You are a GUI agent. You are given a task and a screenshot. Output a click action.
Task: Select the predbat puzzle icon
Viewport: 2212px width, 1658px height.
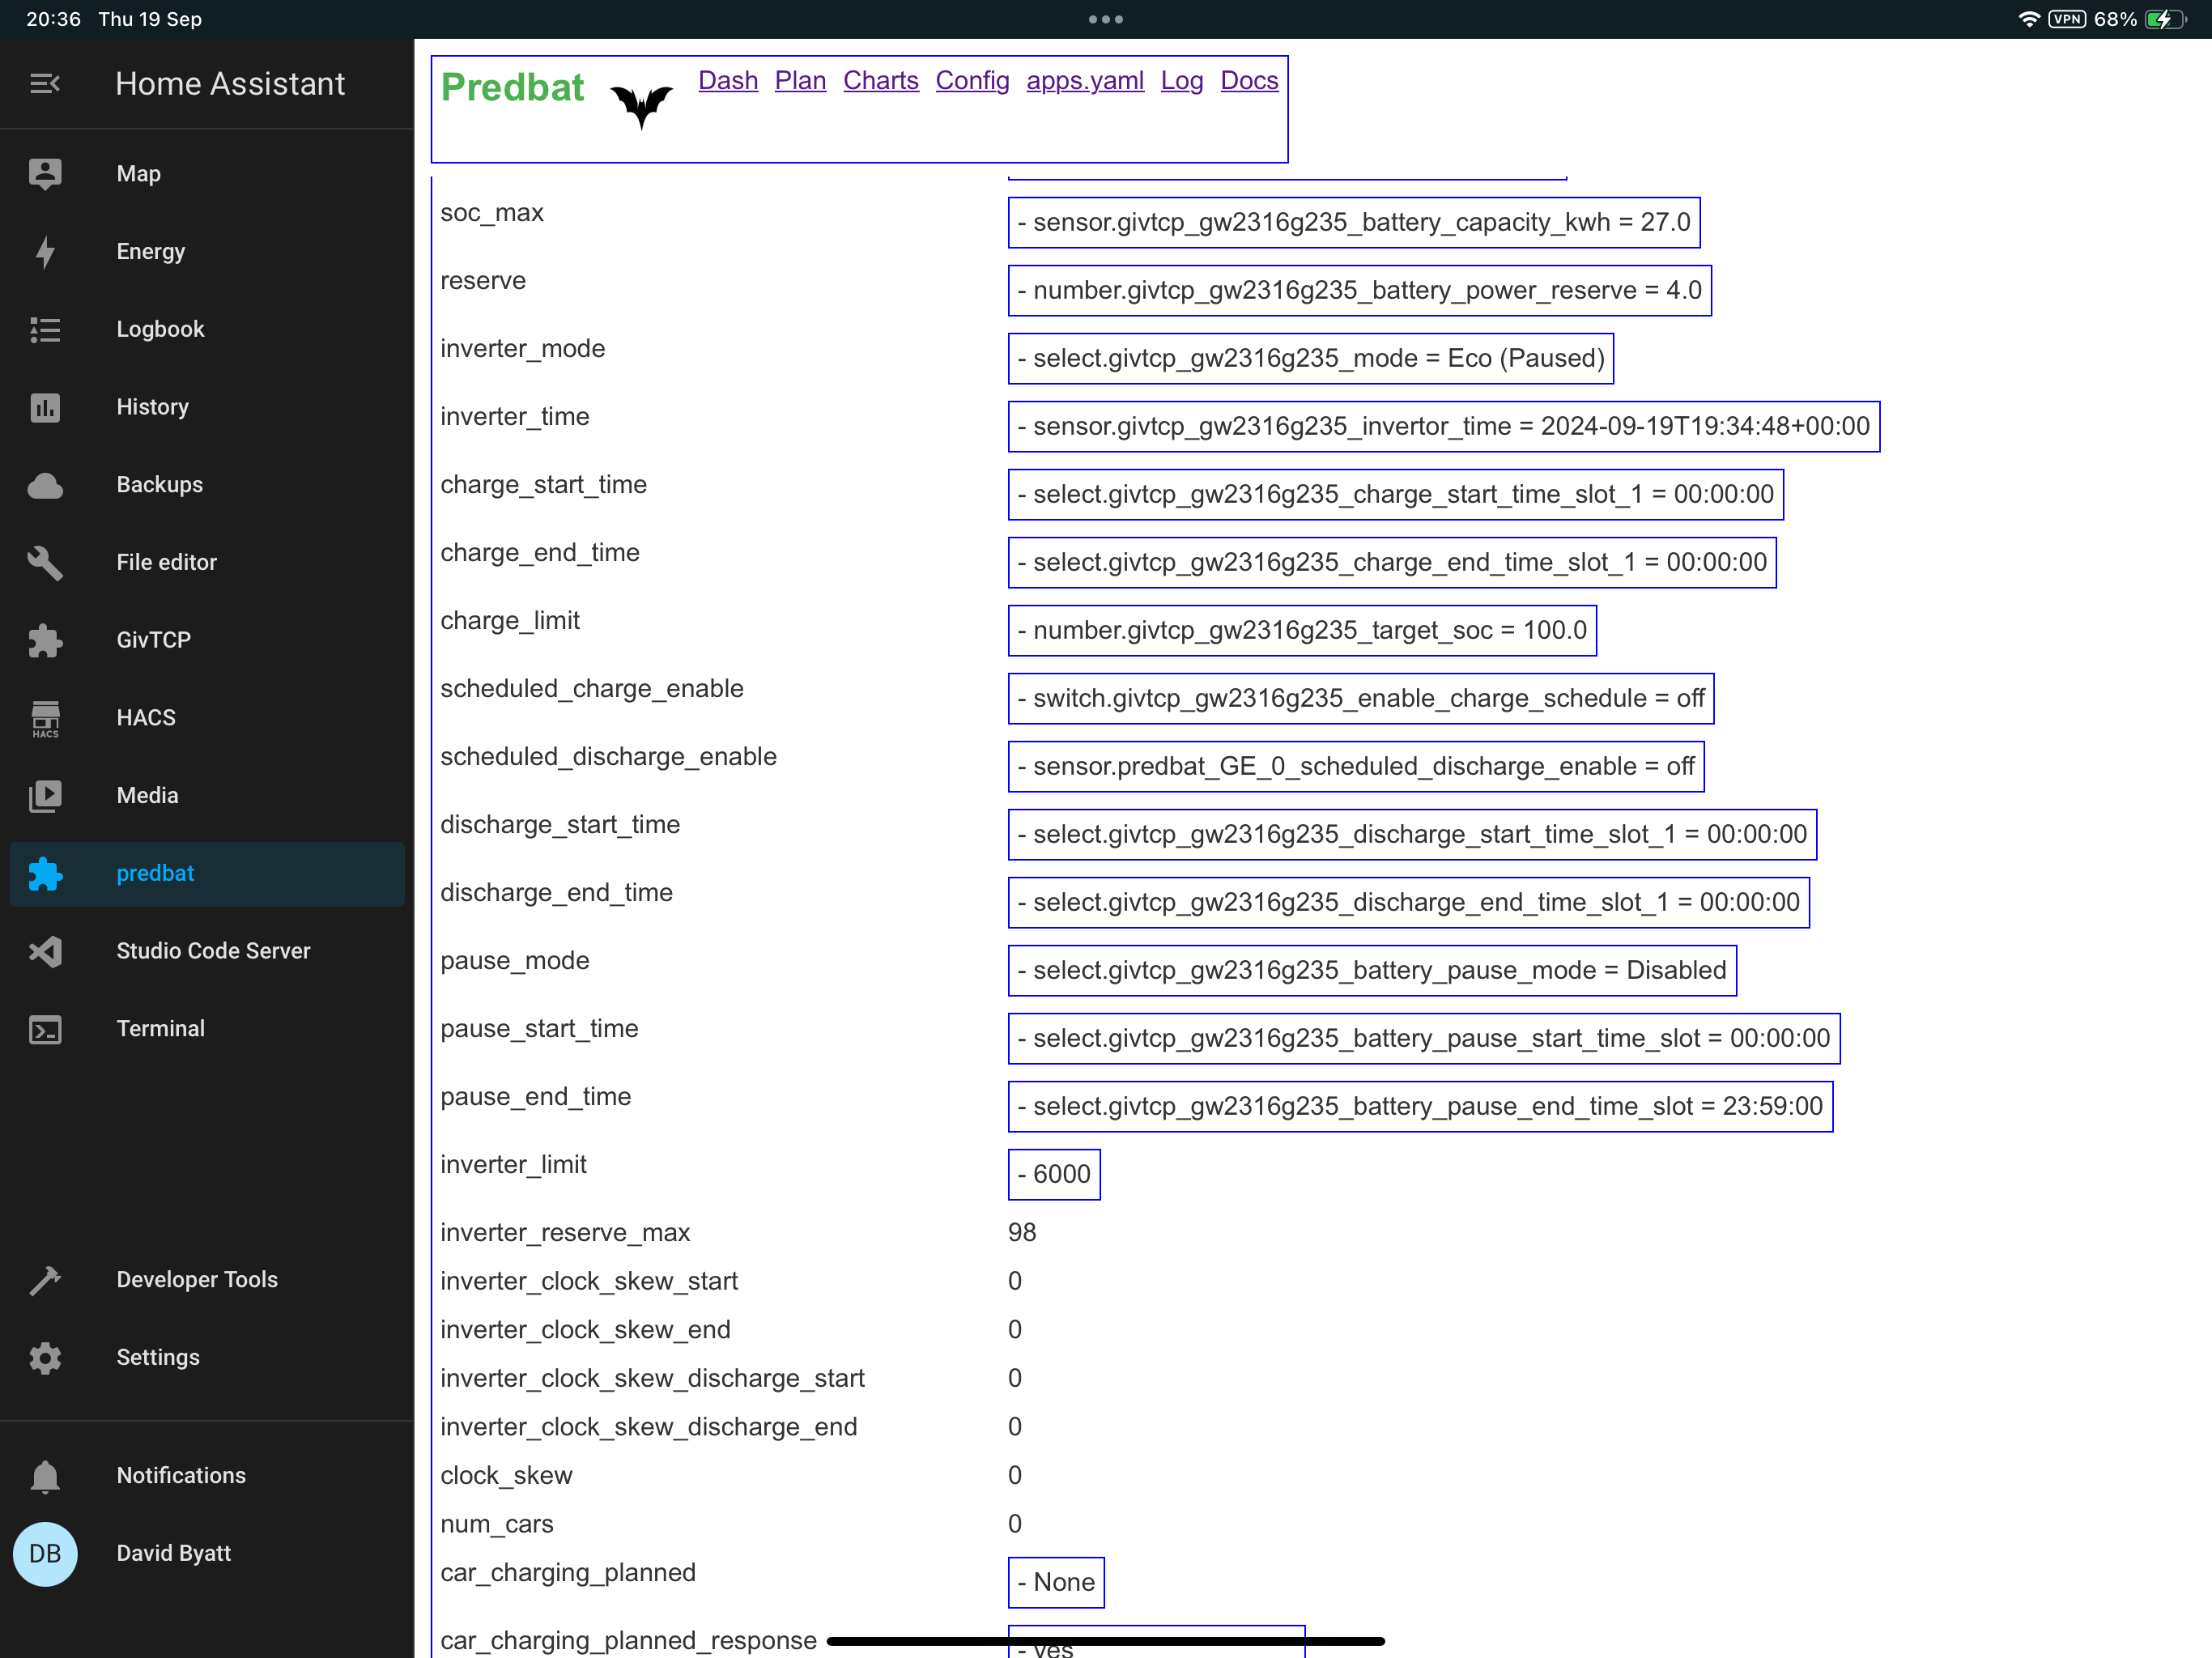[x=45, y=874]
